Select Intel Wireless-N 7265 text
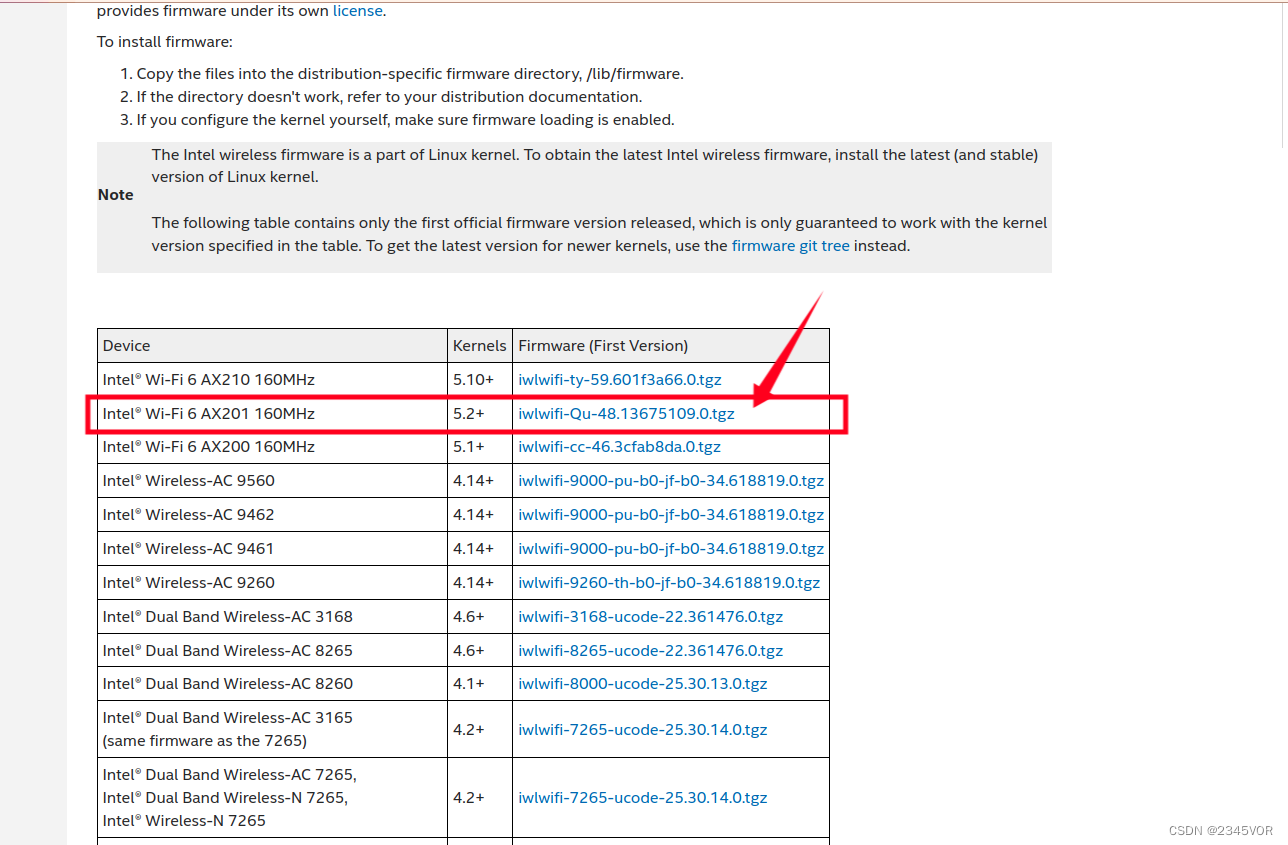Screen dimensions: 1288x845 (x=185, y=821)
